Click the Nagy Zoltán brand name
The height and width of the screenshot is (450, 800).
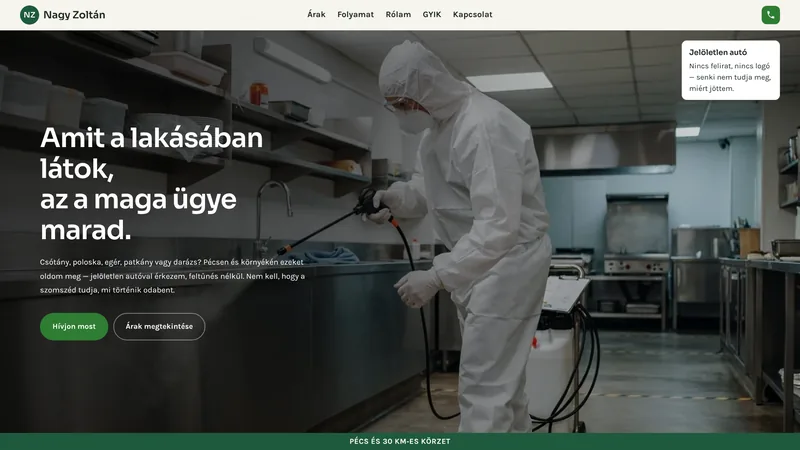pos(74,15)
